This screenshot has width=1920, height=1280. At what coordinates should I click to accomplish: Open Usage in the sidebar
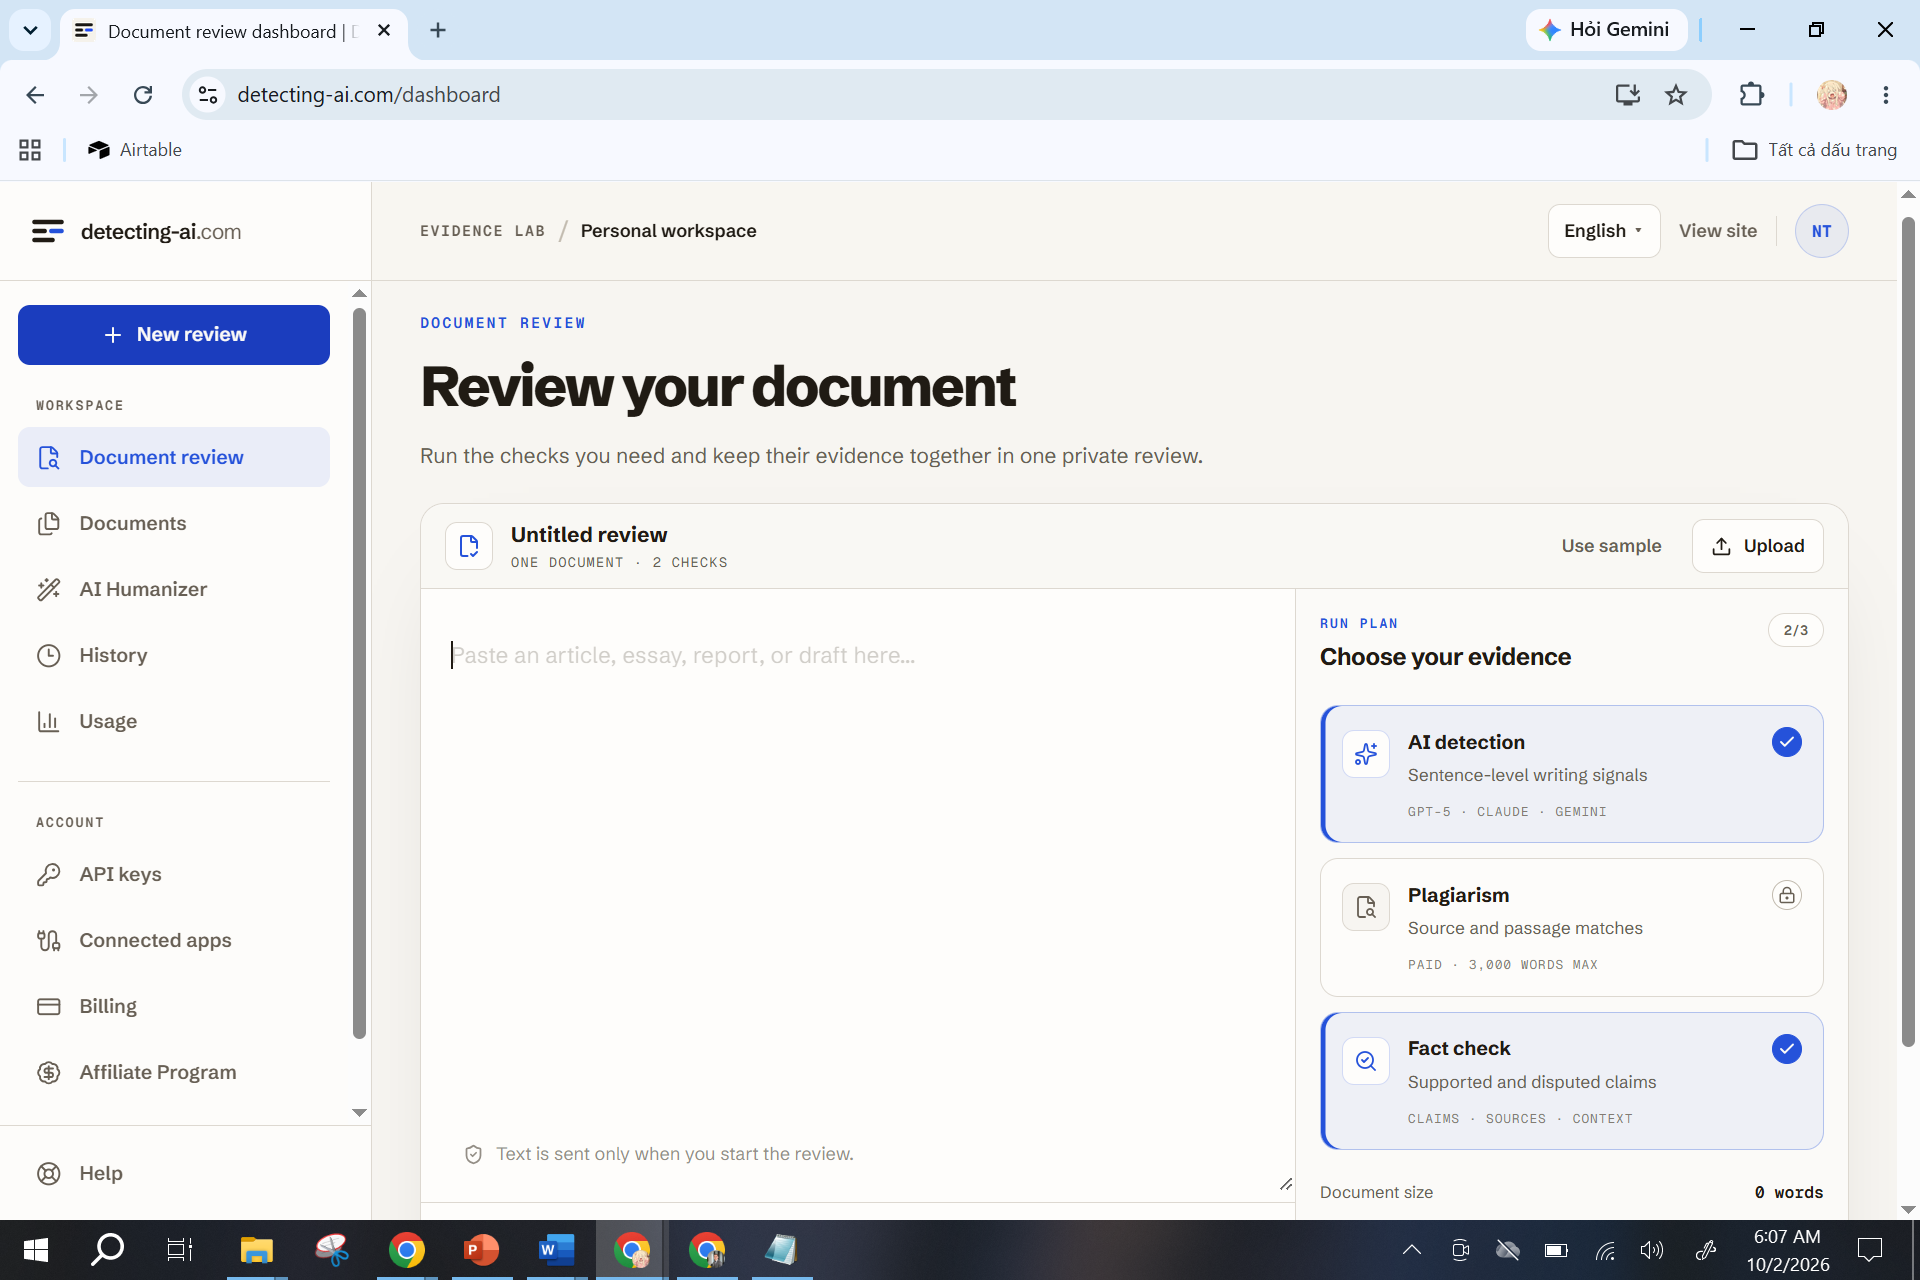click(174, 721)
